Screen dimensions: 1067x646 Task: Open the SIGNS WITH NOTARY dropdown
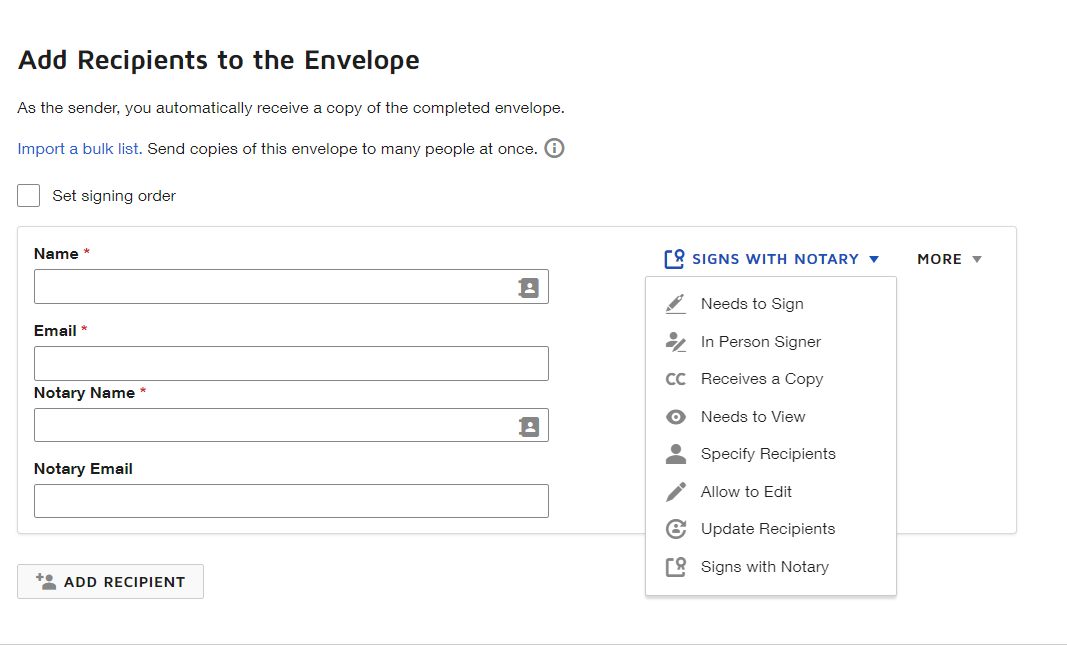click(772, 258)
